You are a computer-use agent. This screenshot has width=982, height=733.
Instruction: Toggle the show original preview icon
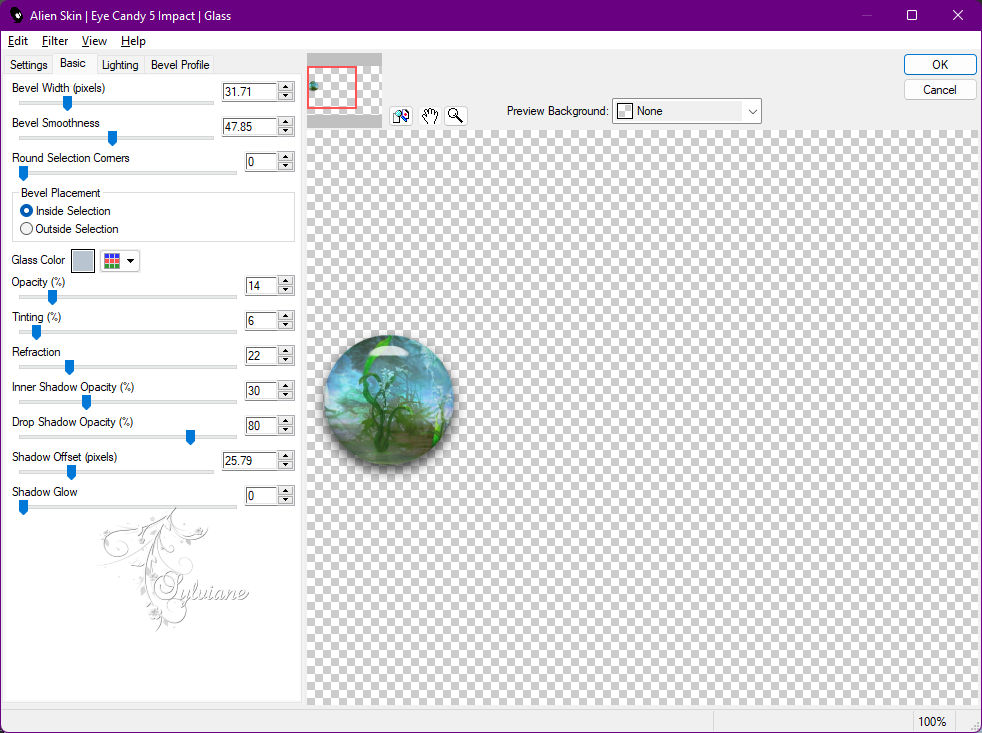pos(401,116)
